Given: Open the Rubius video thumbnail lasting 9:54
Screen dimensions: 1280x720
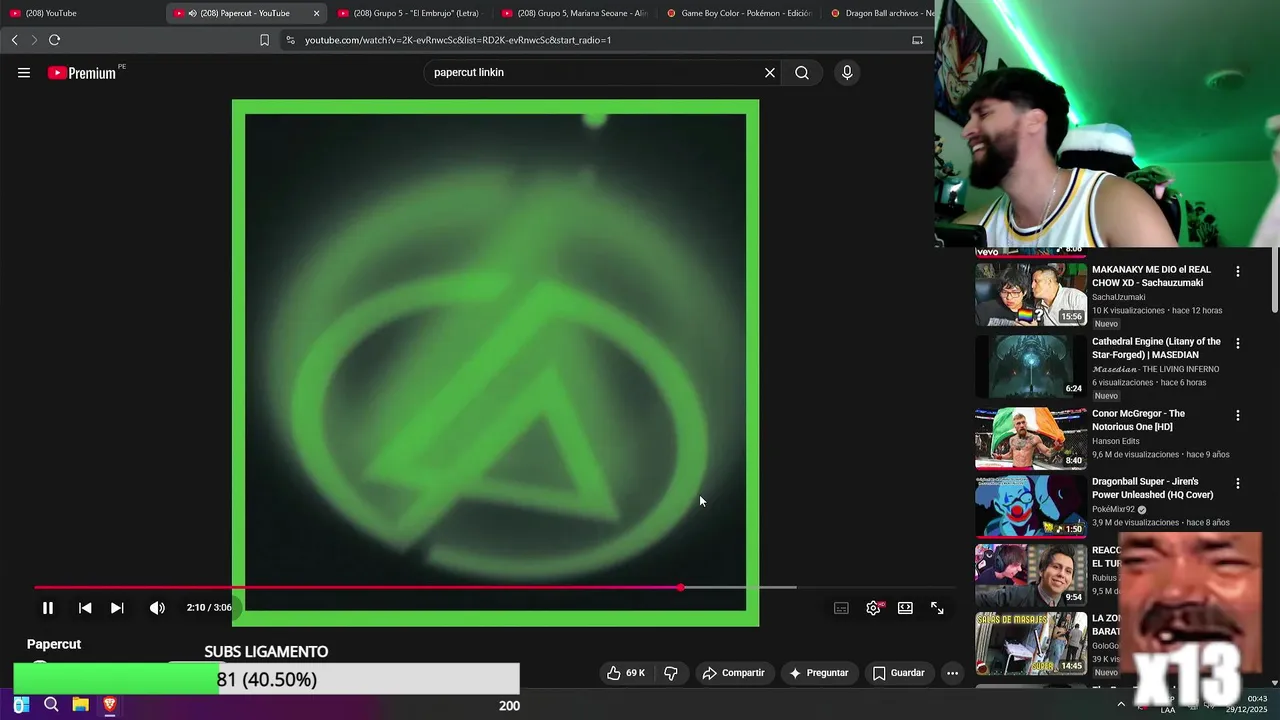Looking at the screenshot, I should point(1031,575).
